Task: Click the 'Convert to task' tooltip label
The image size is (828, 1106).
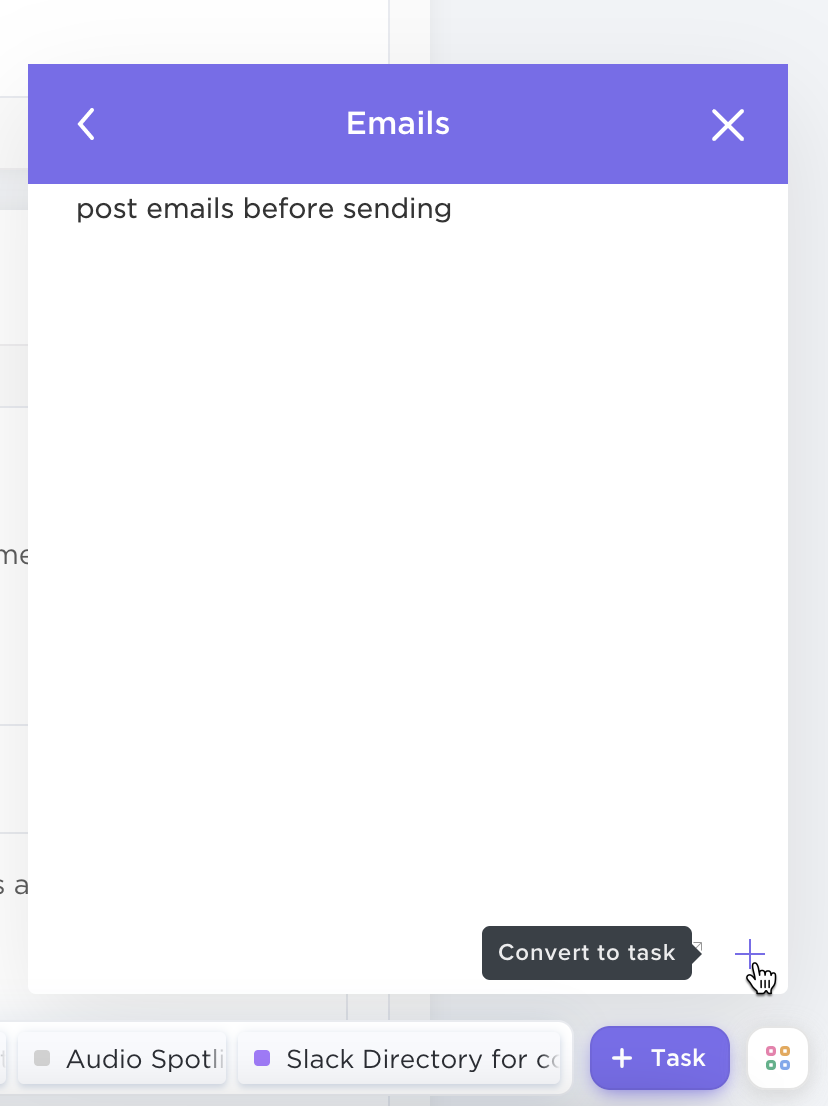Action: tap(587, 953)
